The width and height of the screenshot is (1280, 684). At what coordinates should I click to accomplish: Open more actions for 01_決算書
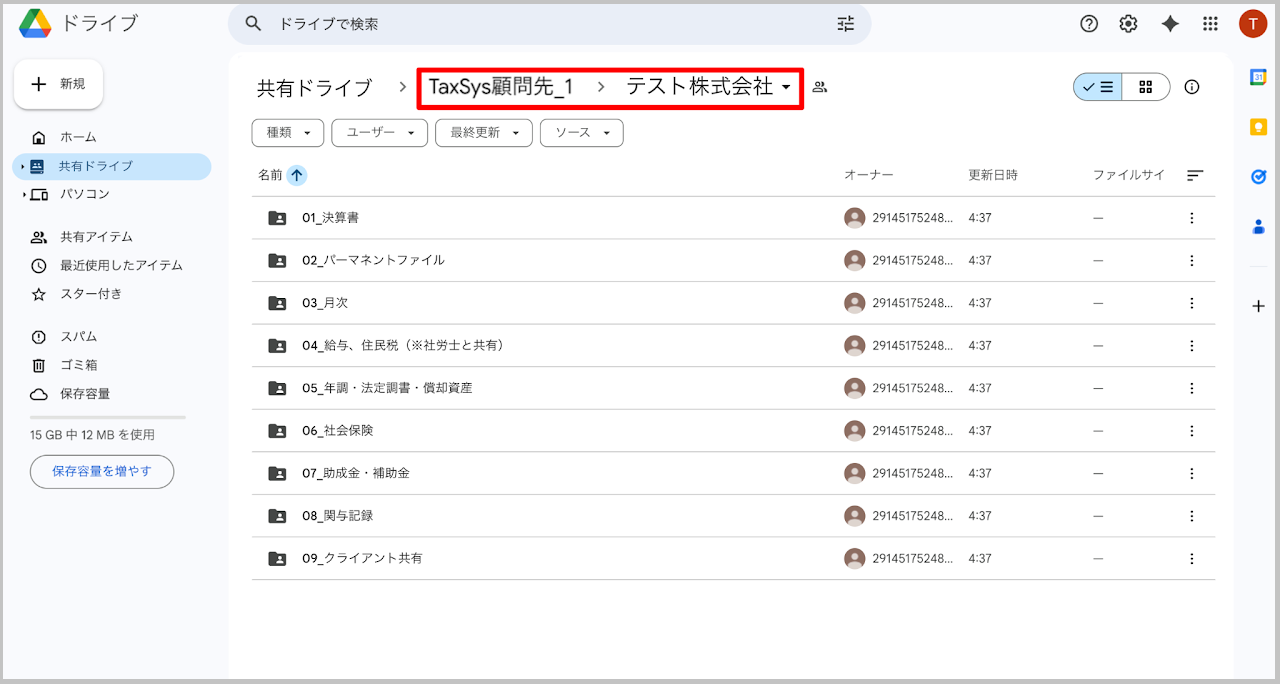pyautogui.click(x=1191, y=217)
